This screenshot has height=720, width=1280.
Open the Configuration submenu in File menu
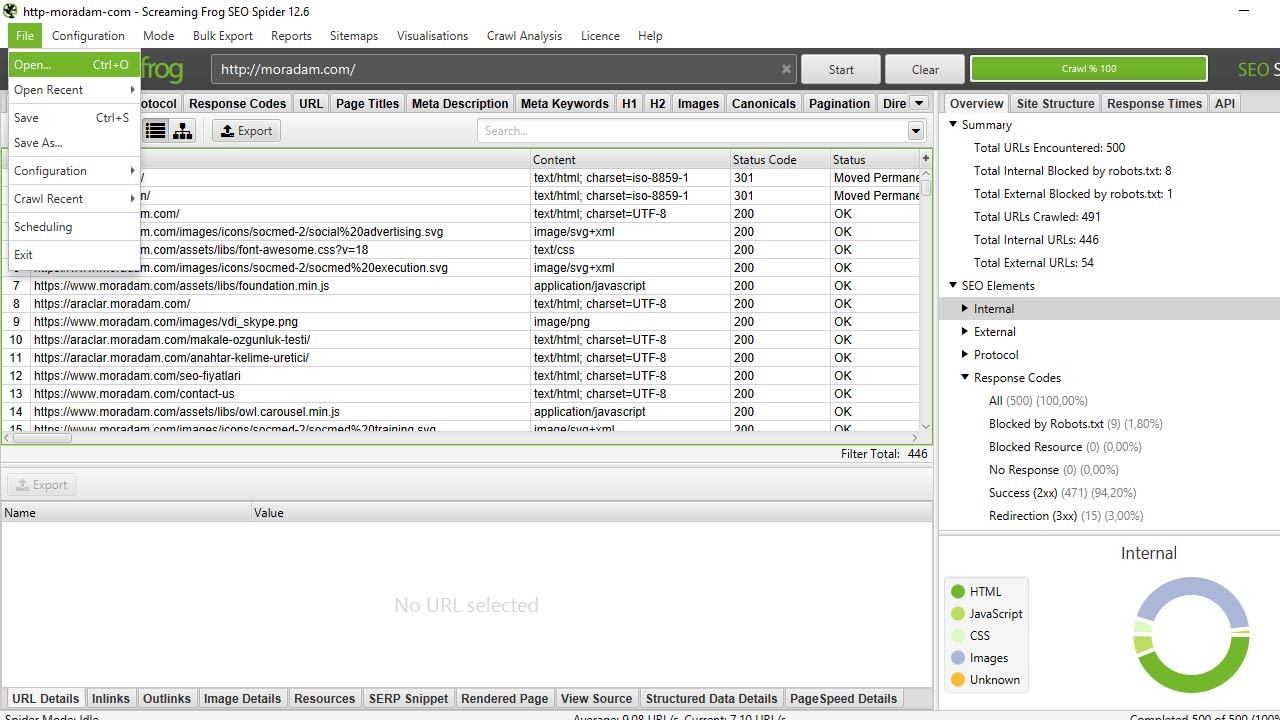click(74, 171)
